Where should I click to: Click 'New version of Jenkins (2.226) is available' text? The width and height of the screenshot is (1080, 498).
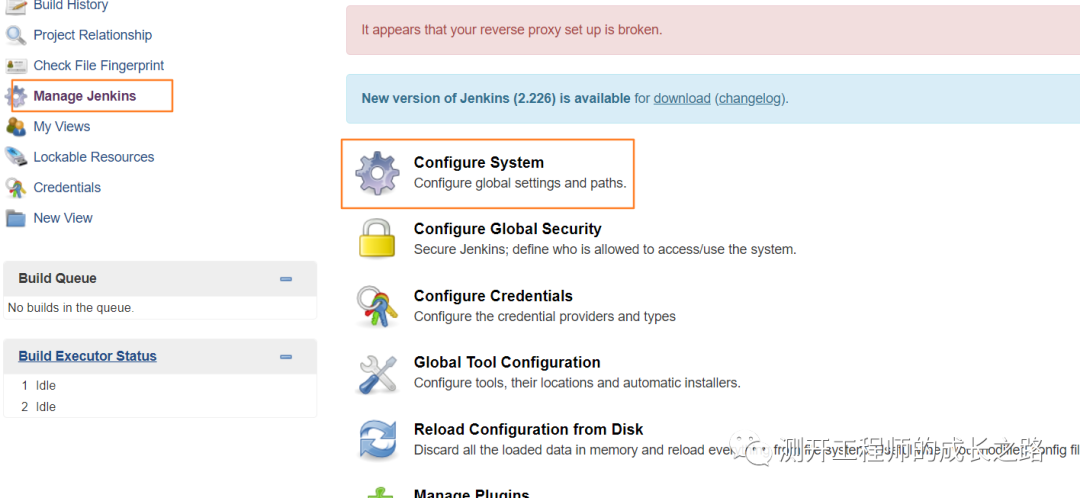pyautogui.click(x=496, y=98)
